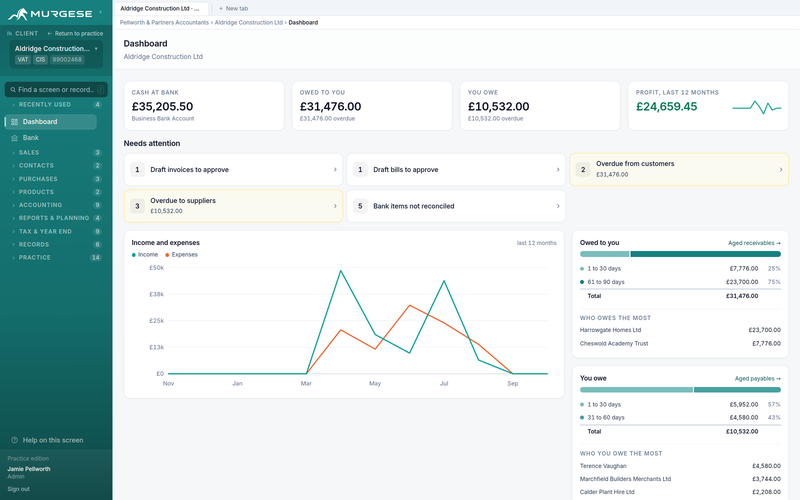This screenshot has width=800, height=500.
Task: Click the New tab plus icon
Action: click(x=221, y=9)
